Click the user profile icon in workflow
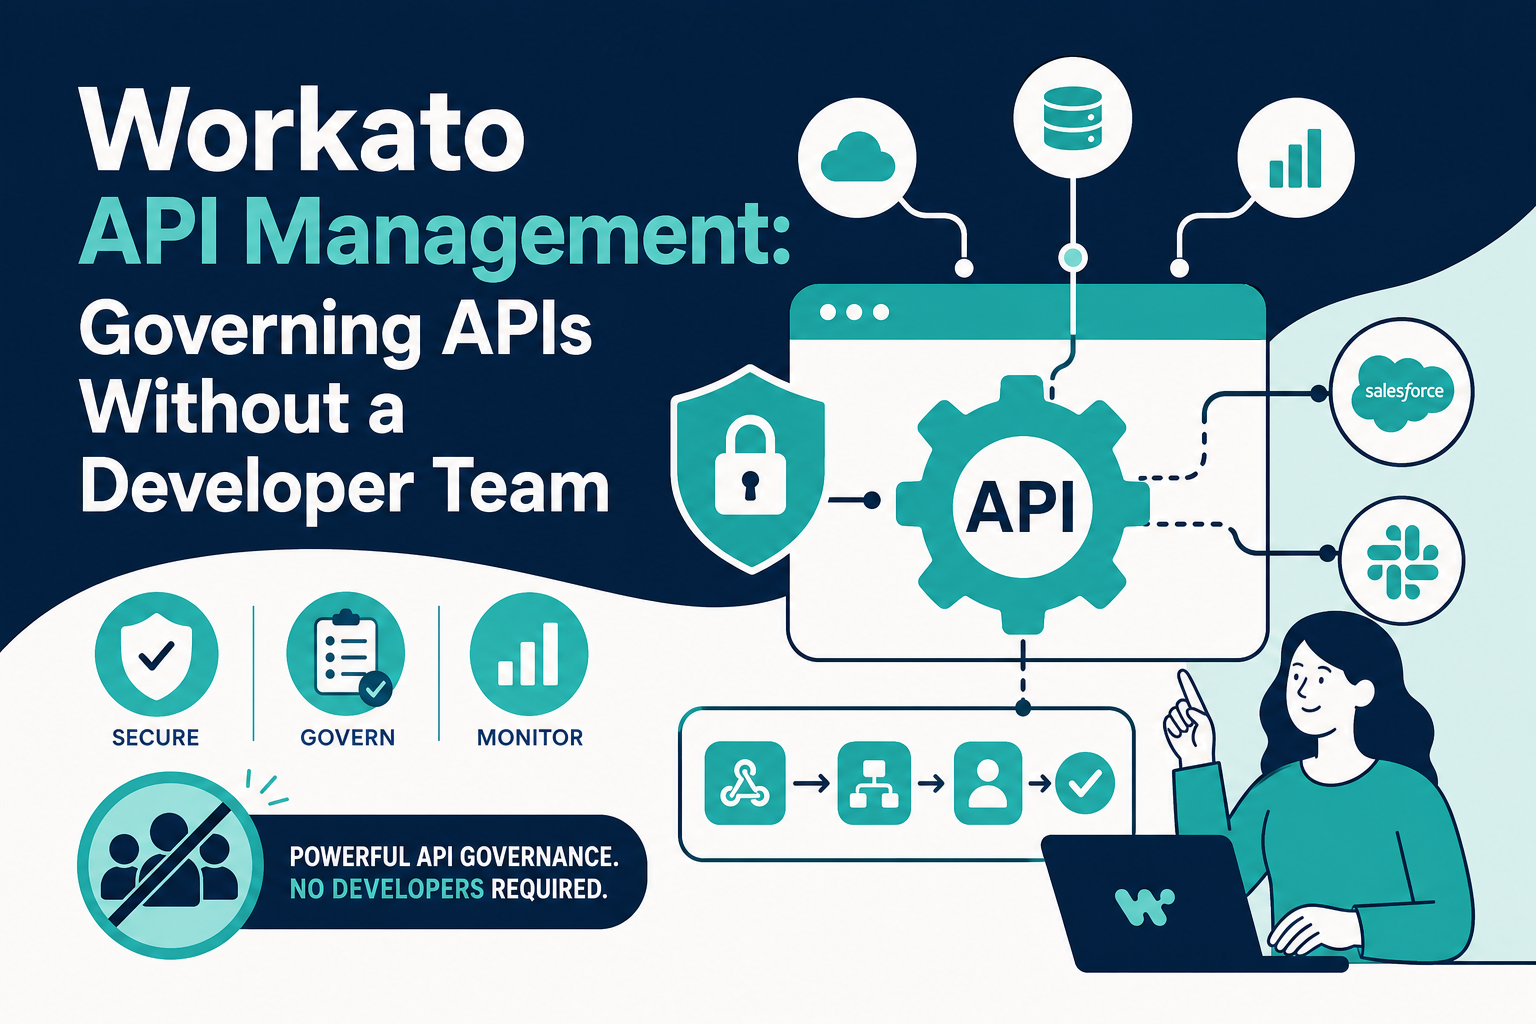Viewport: 1536px width, 1024px height. [x=988, y=783]
